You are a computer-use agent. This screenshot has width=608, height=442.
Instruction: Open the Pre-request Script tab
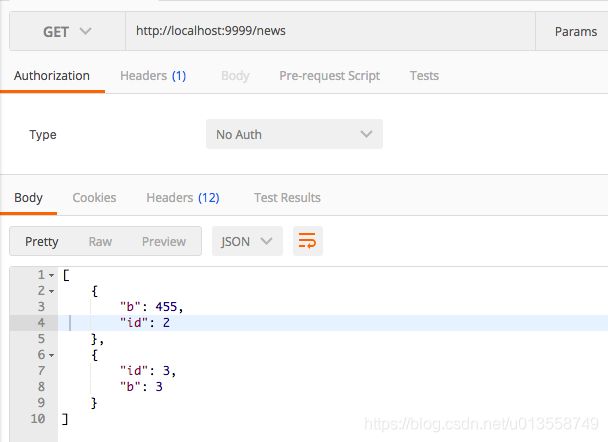329,76
